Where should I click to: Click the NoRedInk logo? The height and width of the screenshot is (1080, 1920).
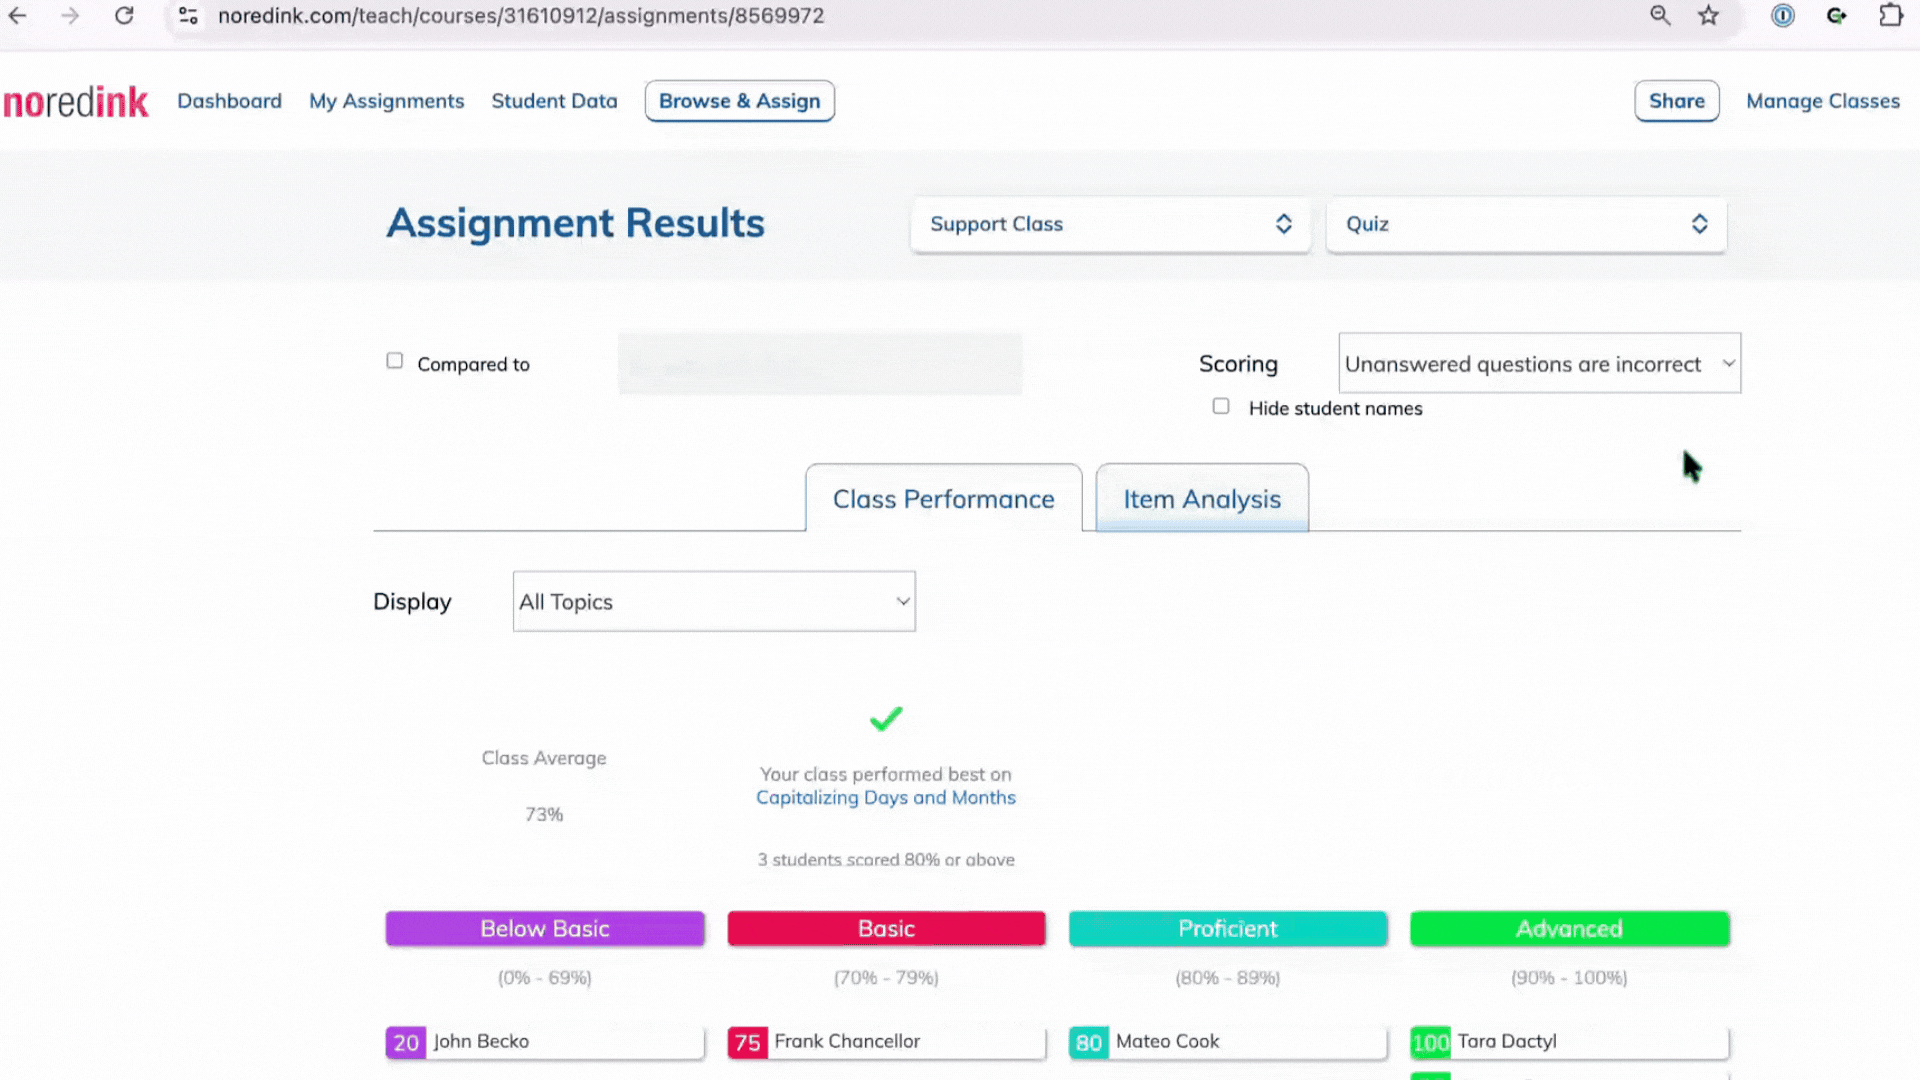[76, 102]
